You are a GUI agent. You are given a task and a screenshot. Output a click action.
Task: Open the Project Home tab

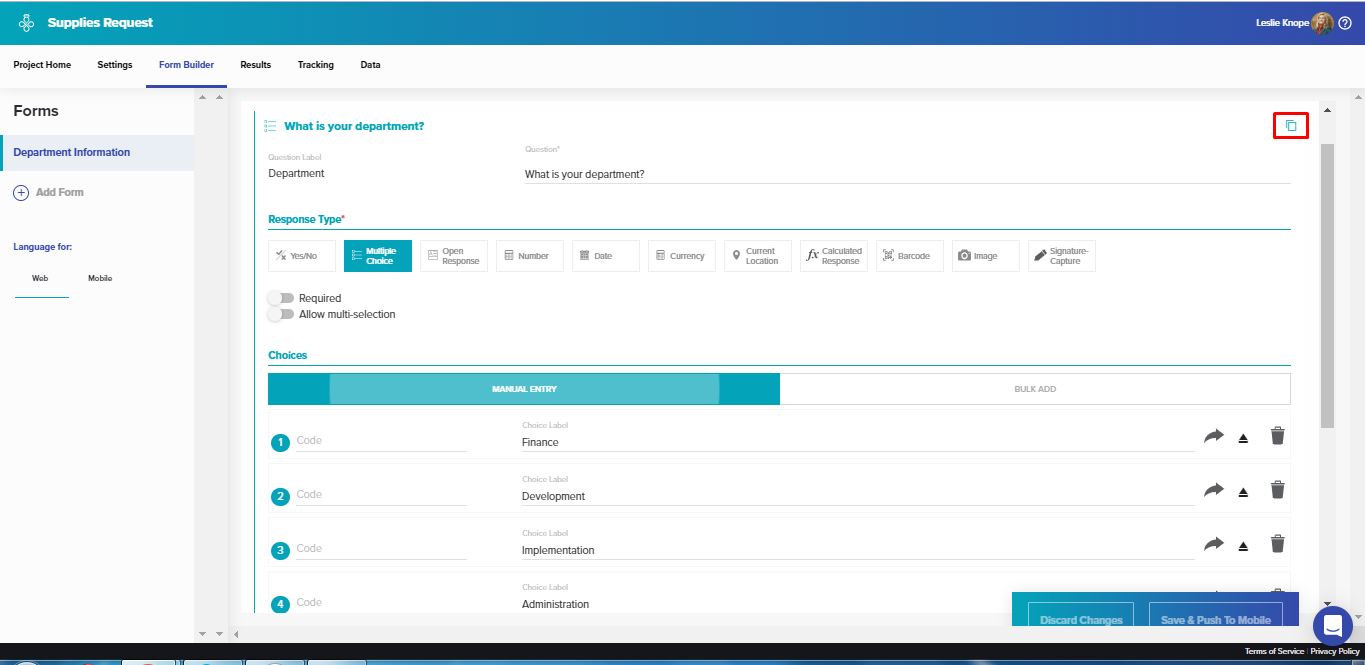tap(42, 65)
